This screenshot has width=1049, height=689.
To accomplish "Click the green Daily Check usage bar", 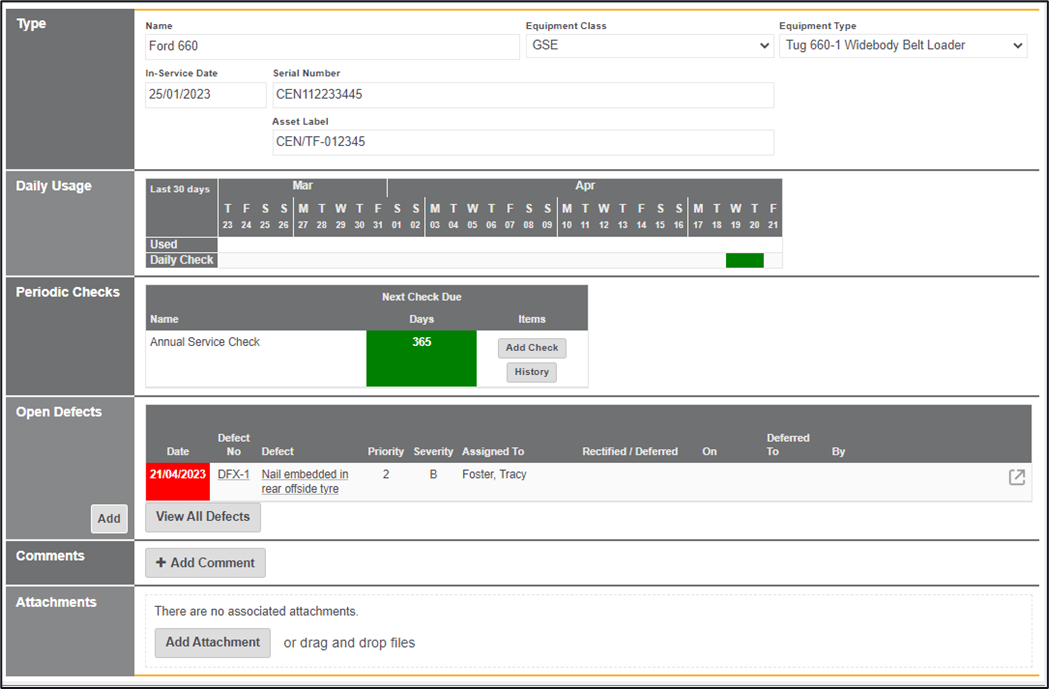I will click(x=744, y=260).
